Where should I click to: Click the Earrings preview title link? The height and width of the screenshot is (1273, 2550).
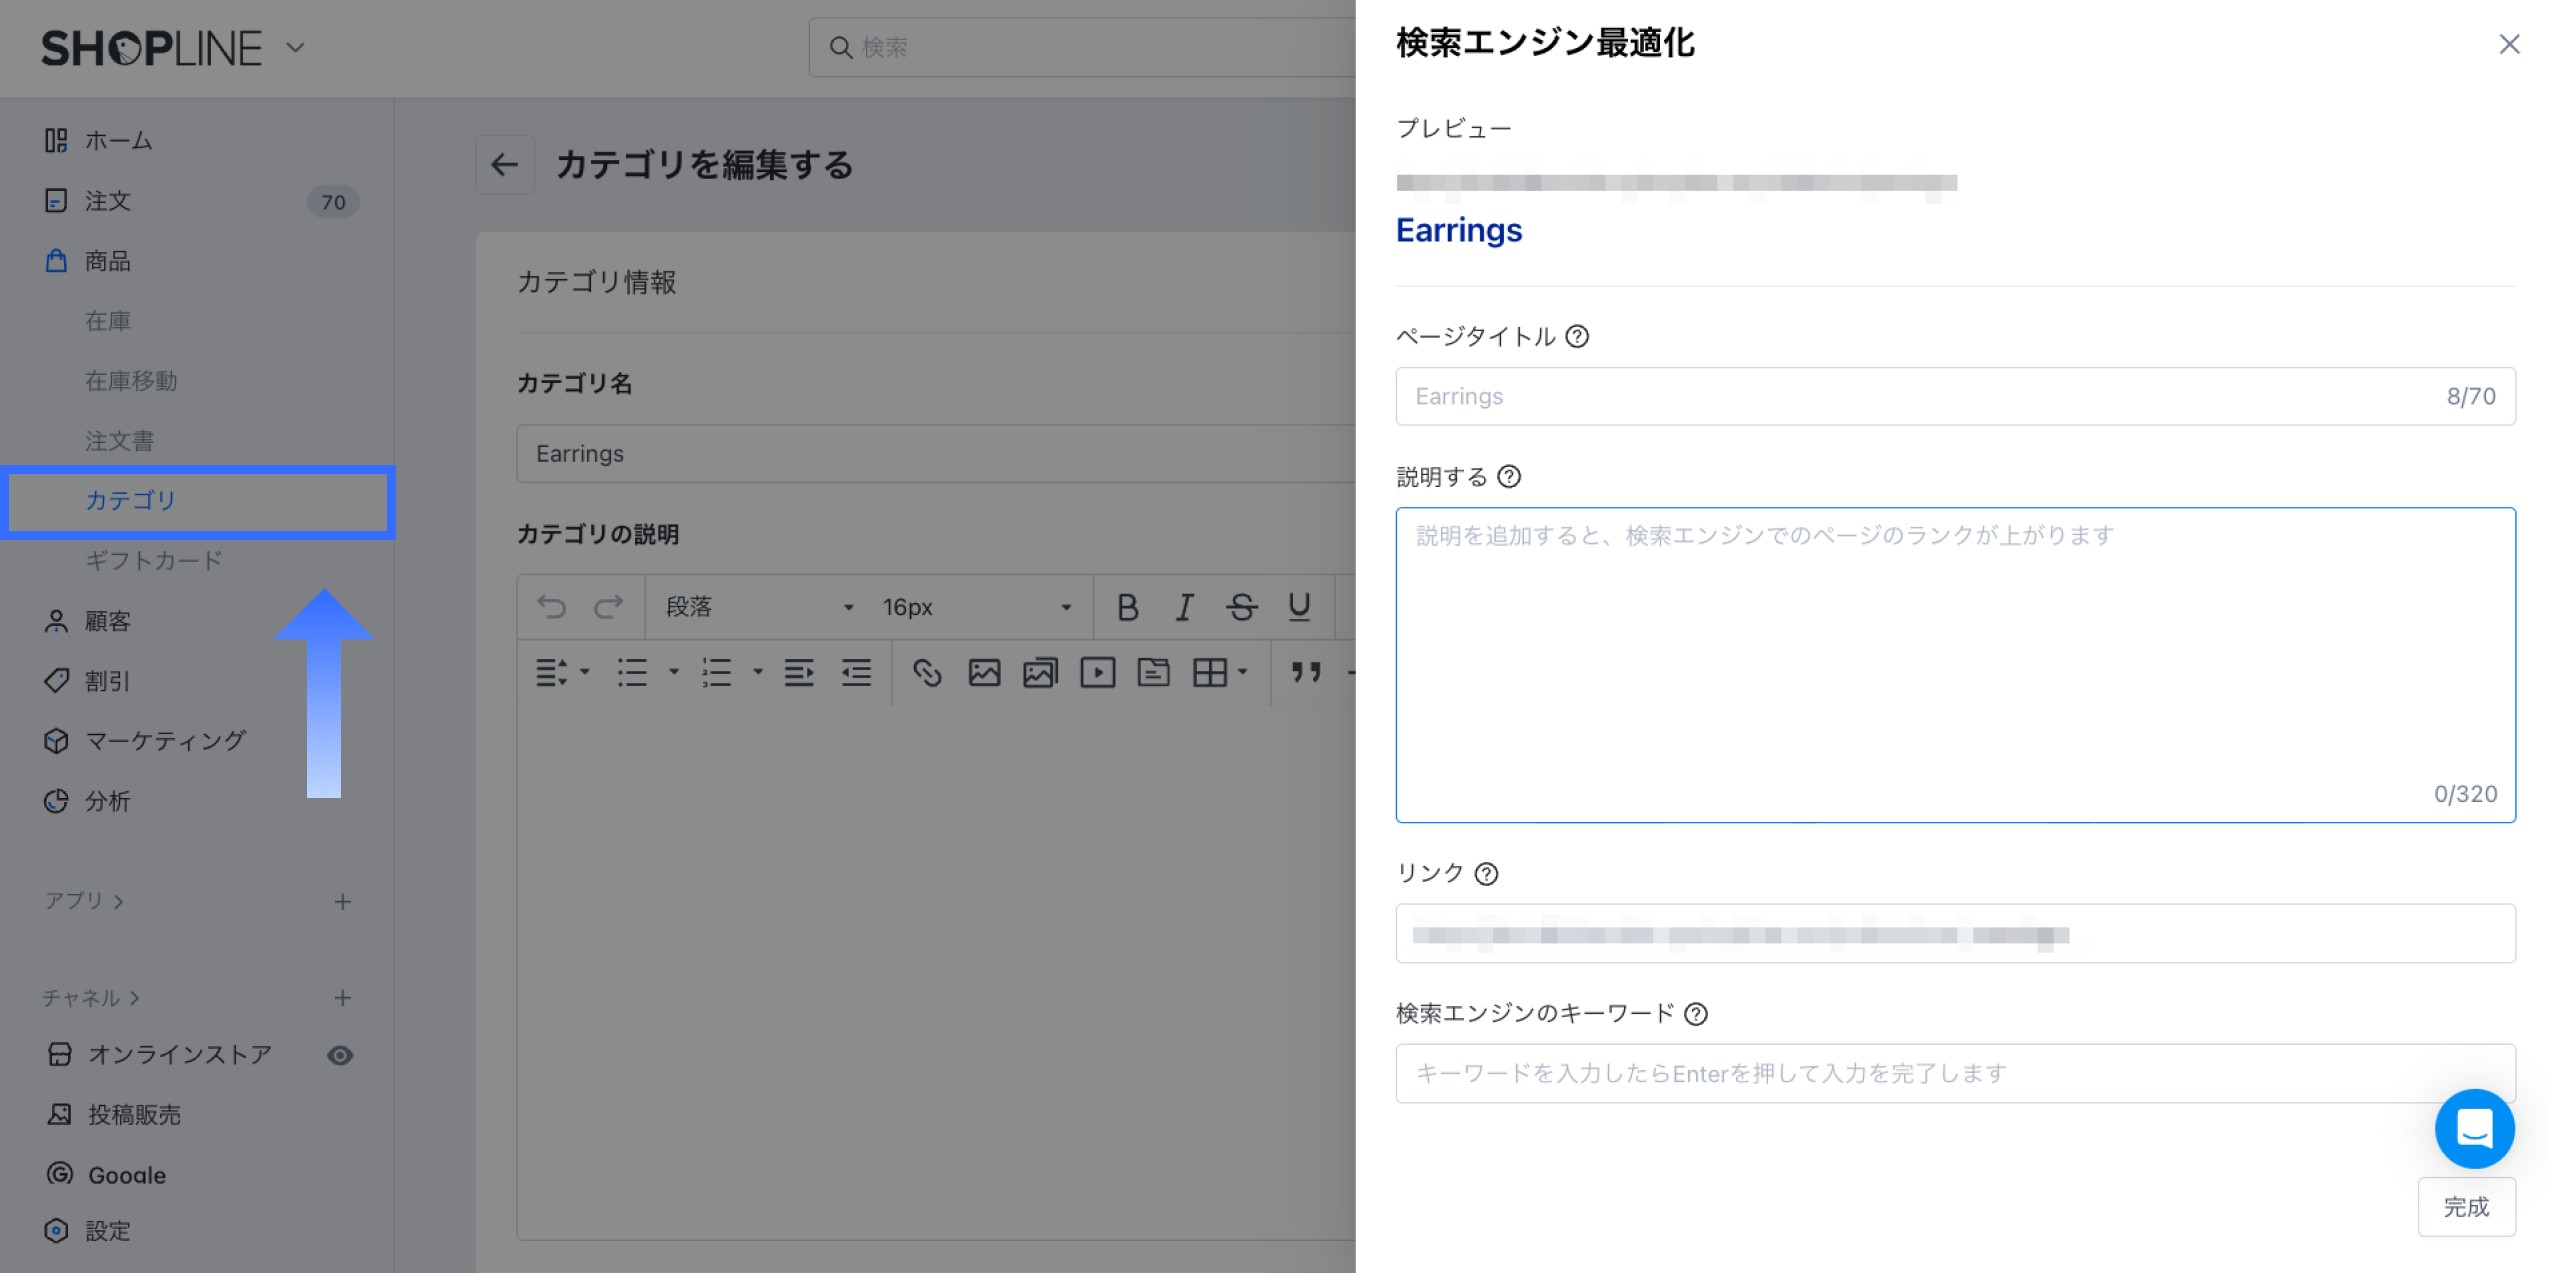tap(1459, 230)
